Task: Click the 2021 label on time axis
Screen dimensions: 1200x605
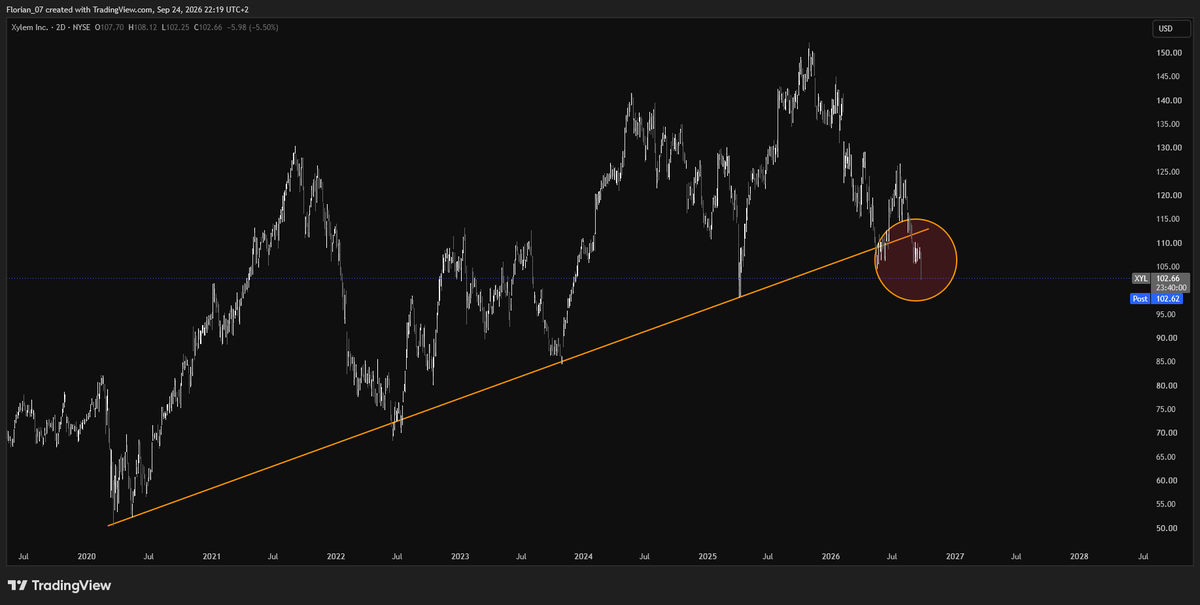Action: point(211,555)
